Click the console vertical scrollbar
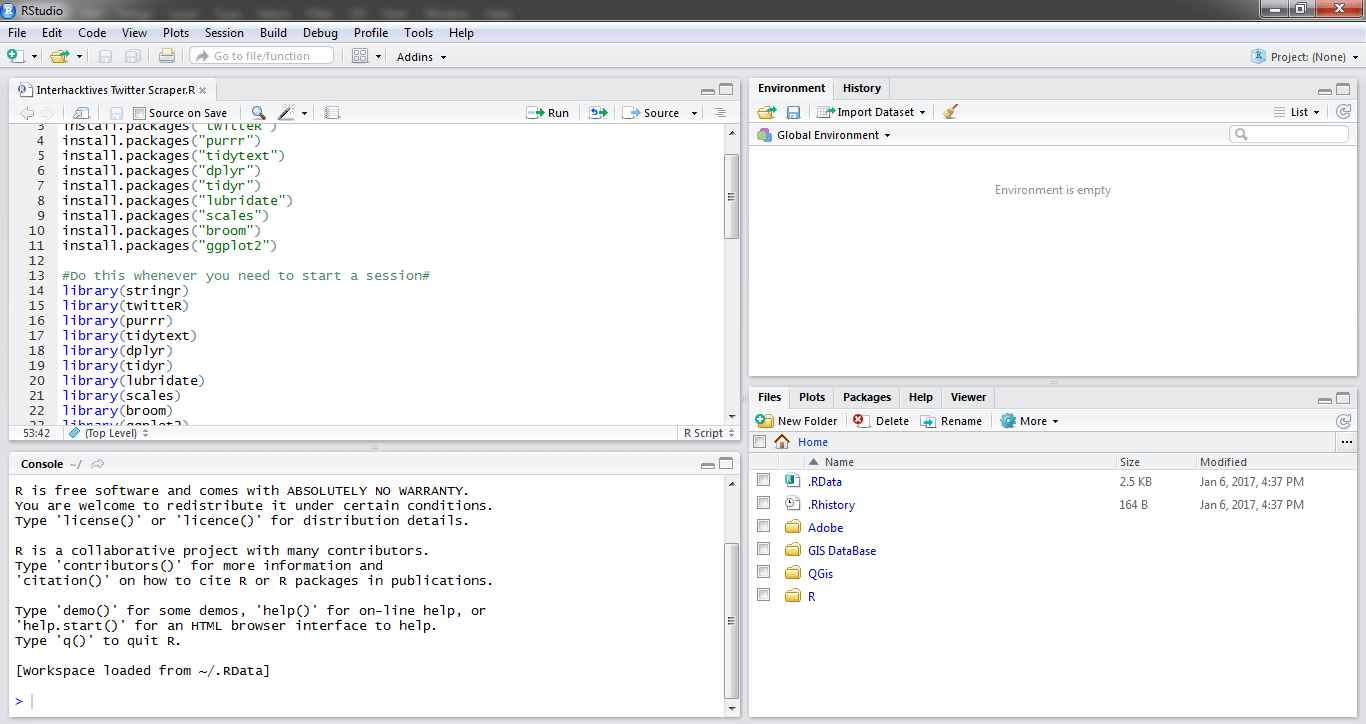Image resolution: width=1366 pixels, height=724 pixels. point(731,620)
